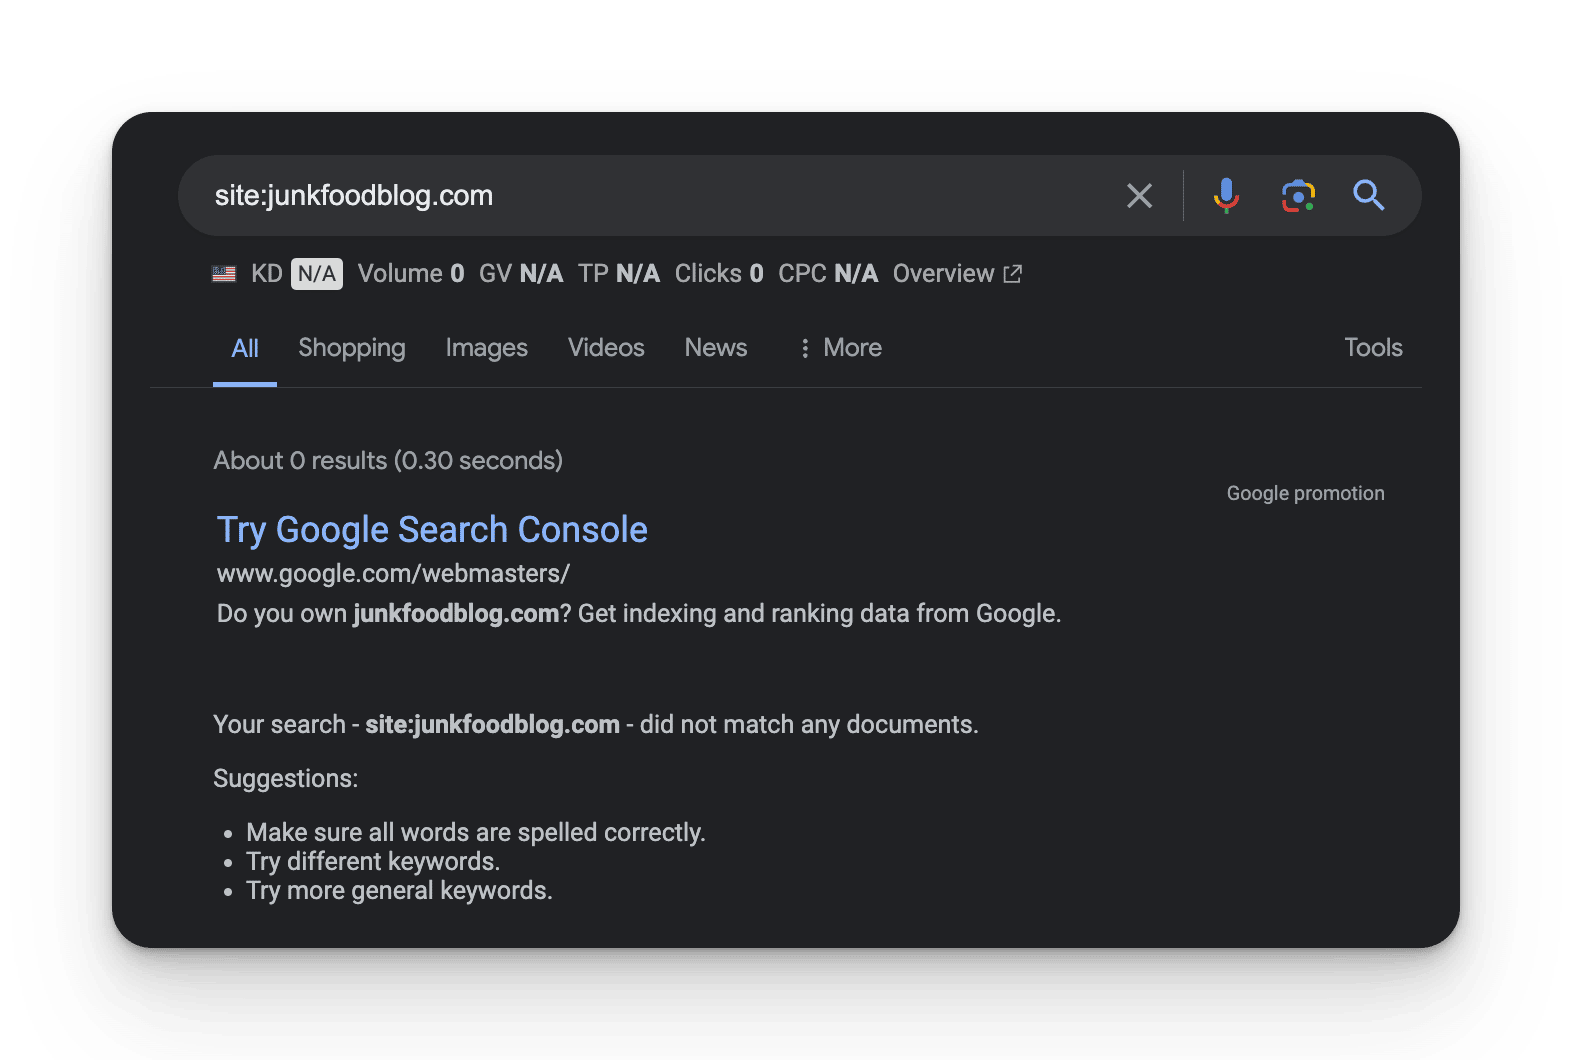
Task: Click the About 0 results text
Action: (x=388, y=461)
